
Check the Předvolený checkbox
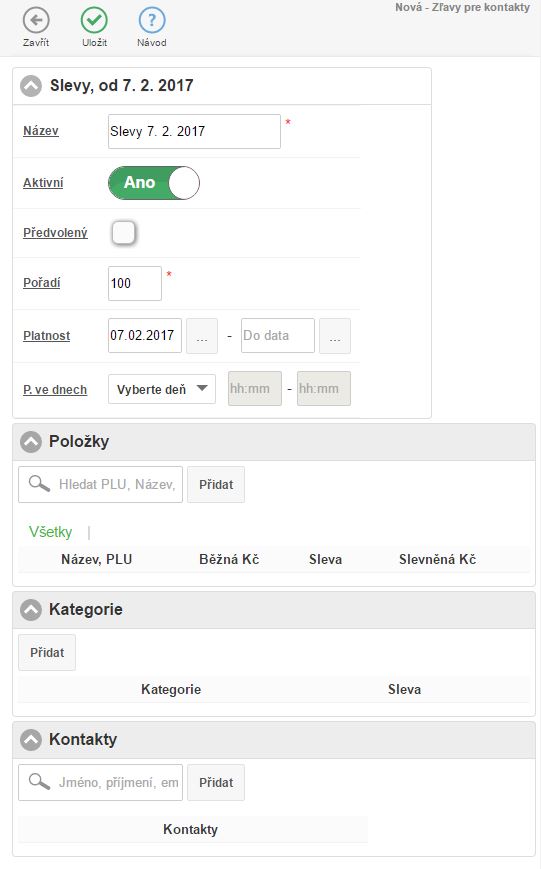pos(123,233)
